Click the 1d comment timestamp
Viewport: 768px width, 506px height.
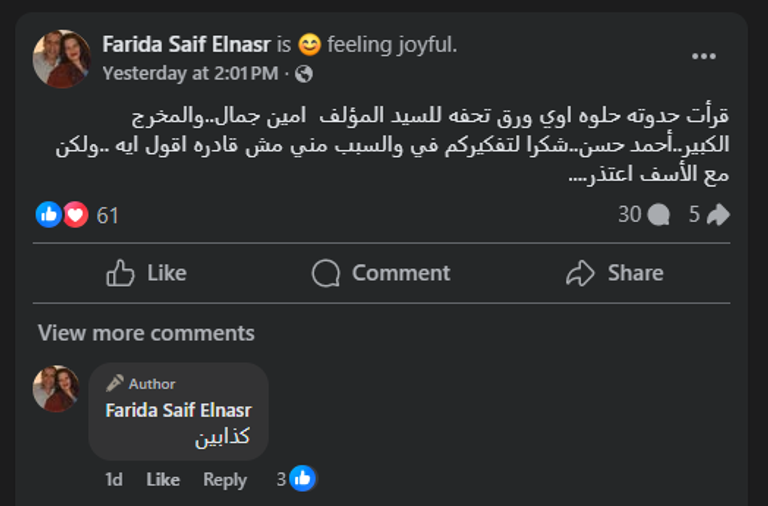(114, 480)
